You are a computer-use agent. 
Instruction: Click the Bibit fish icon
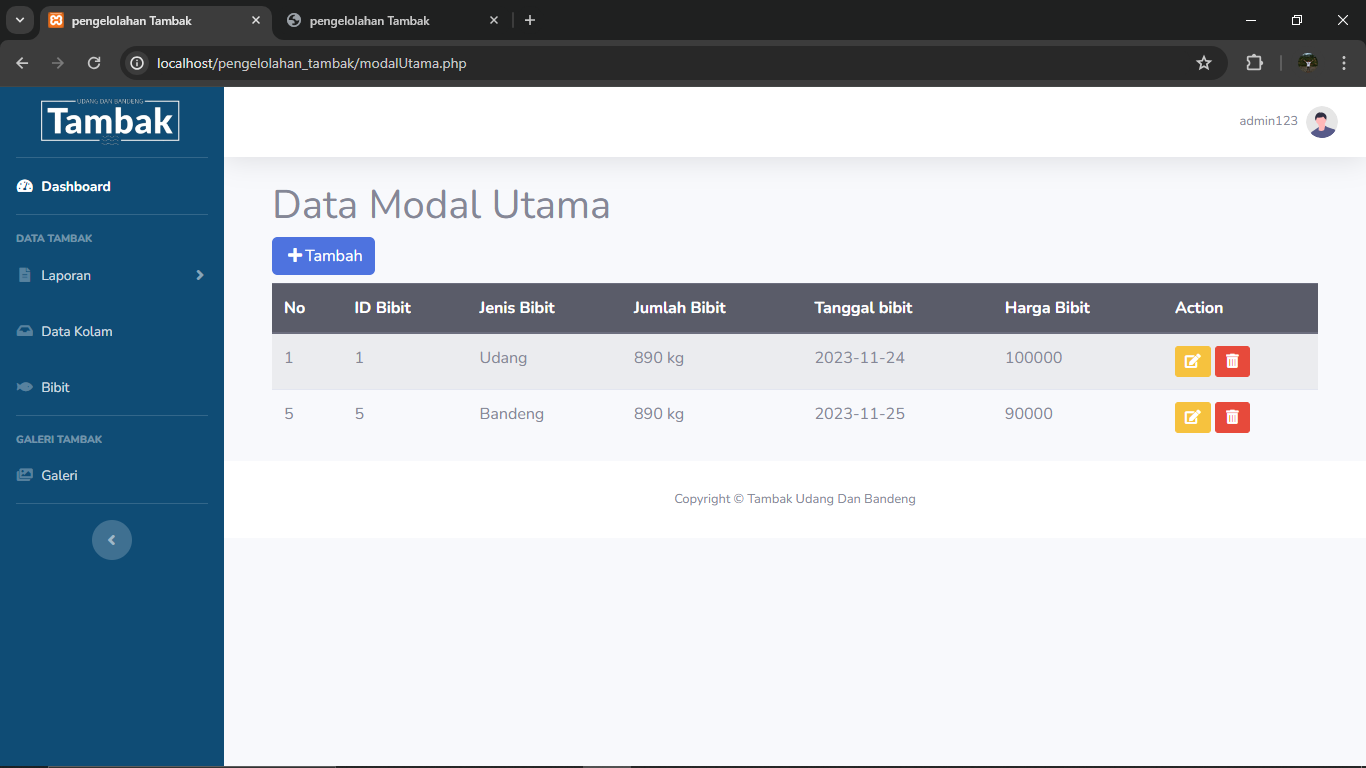[x=25, y=387]
